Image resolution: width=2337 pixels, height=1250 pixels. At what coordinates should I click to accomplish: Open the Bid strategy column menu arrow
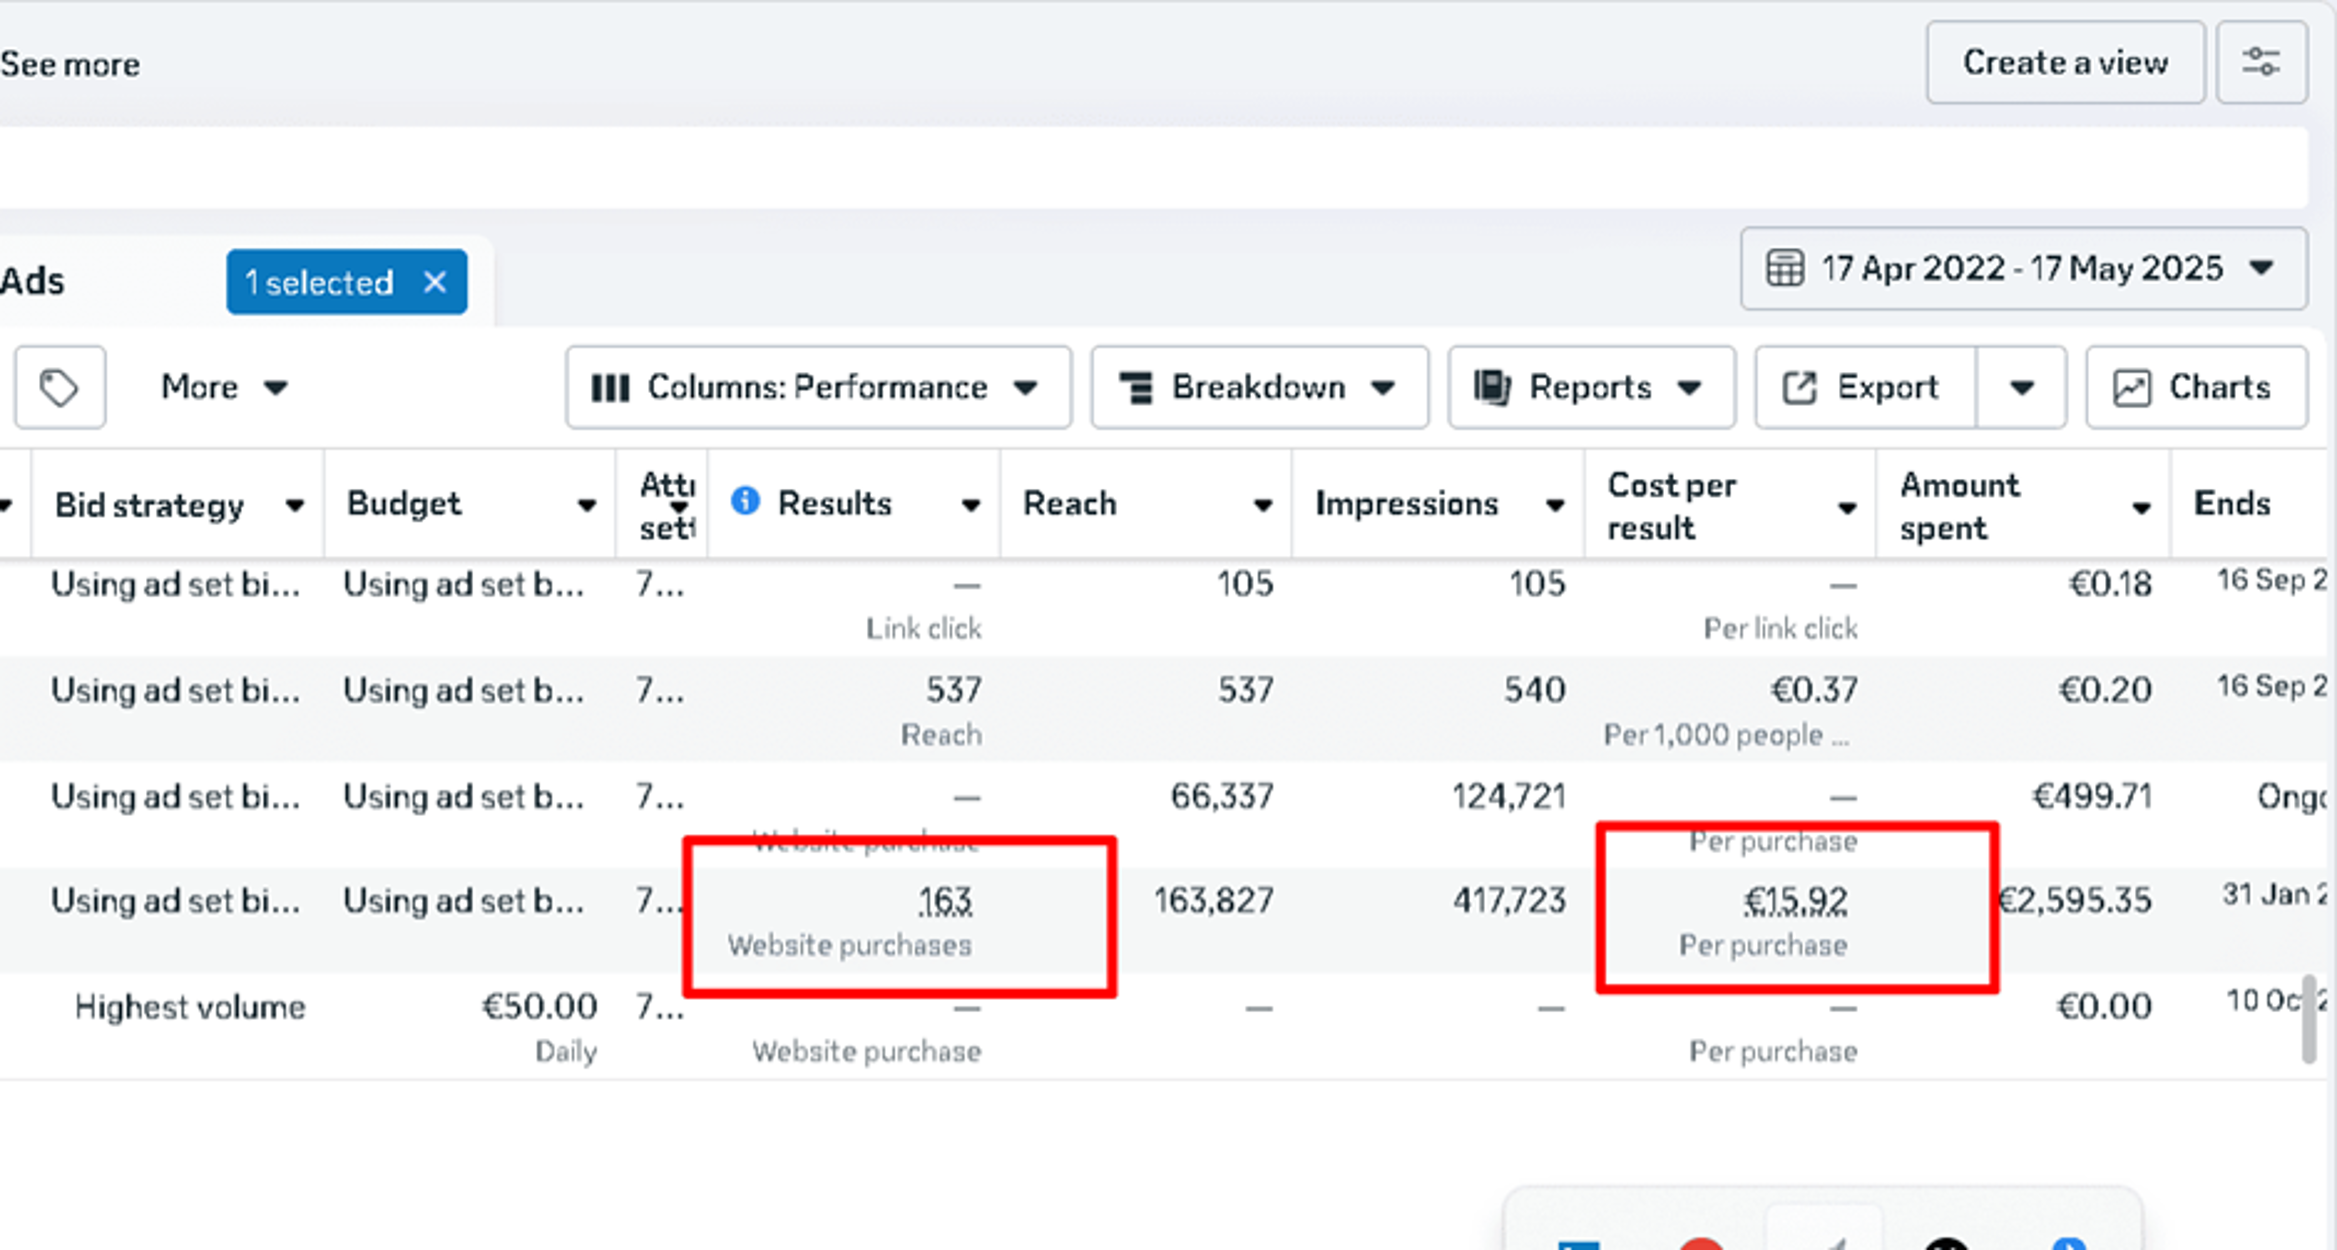[294, 506]
